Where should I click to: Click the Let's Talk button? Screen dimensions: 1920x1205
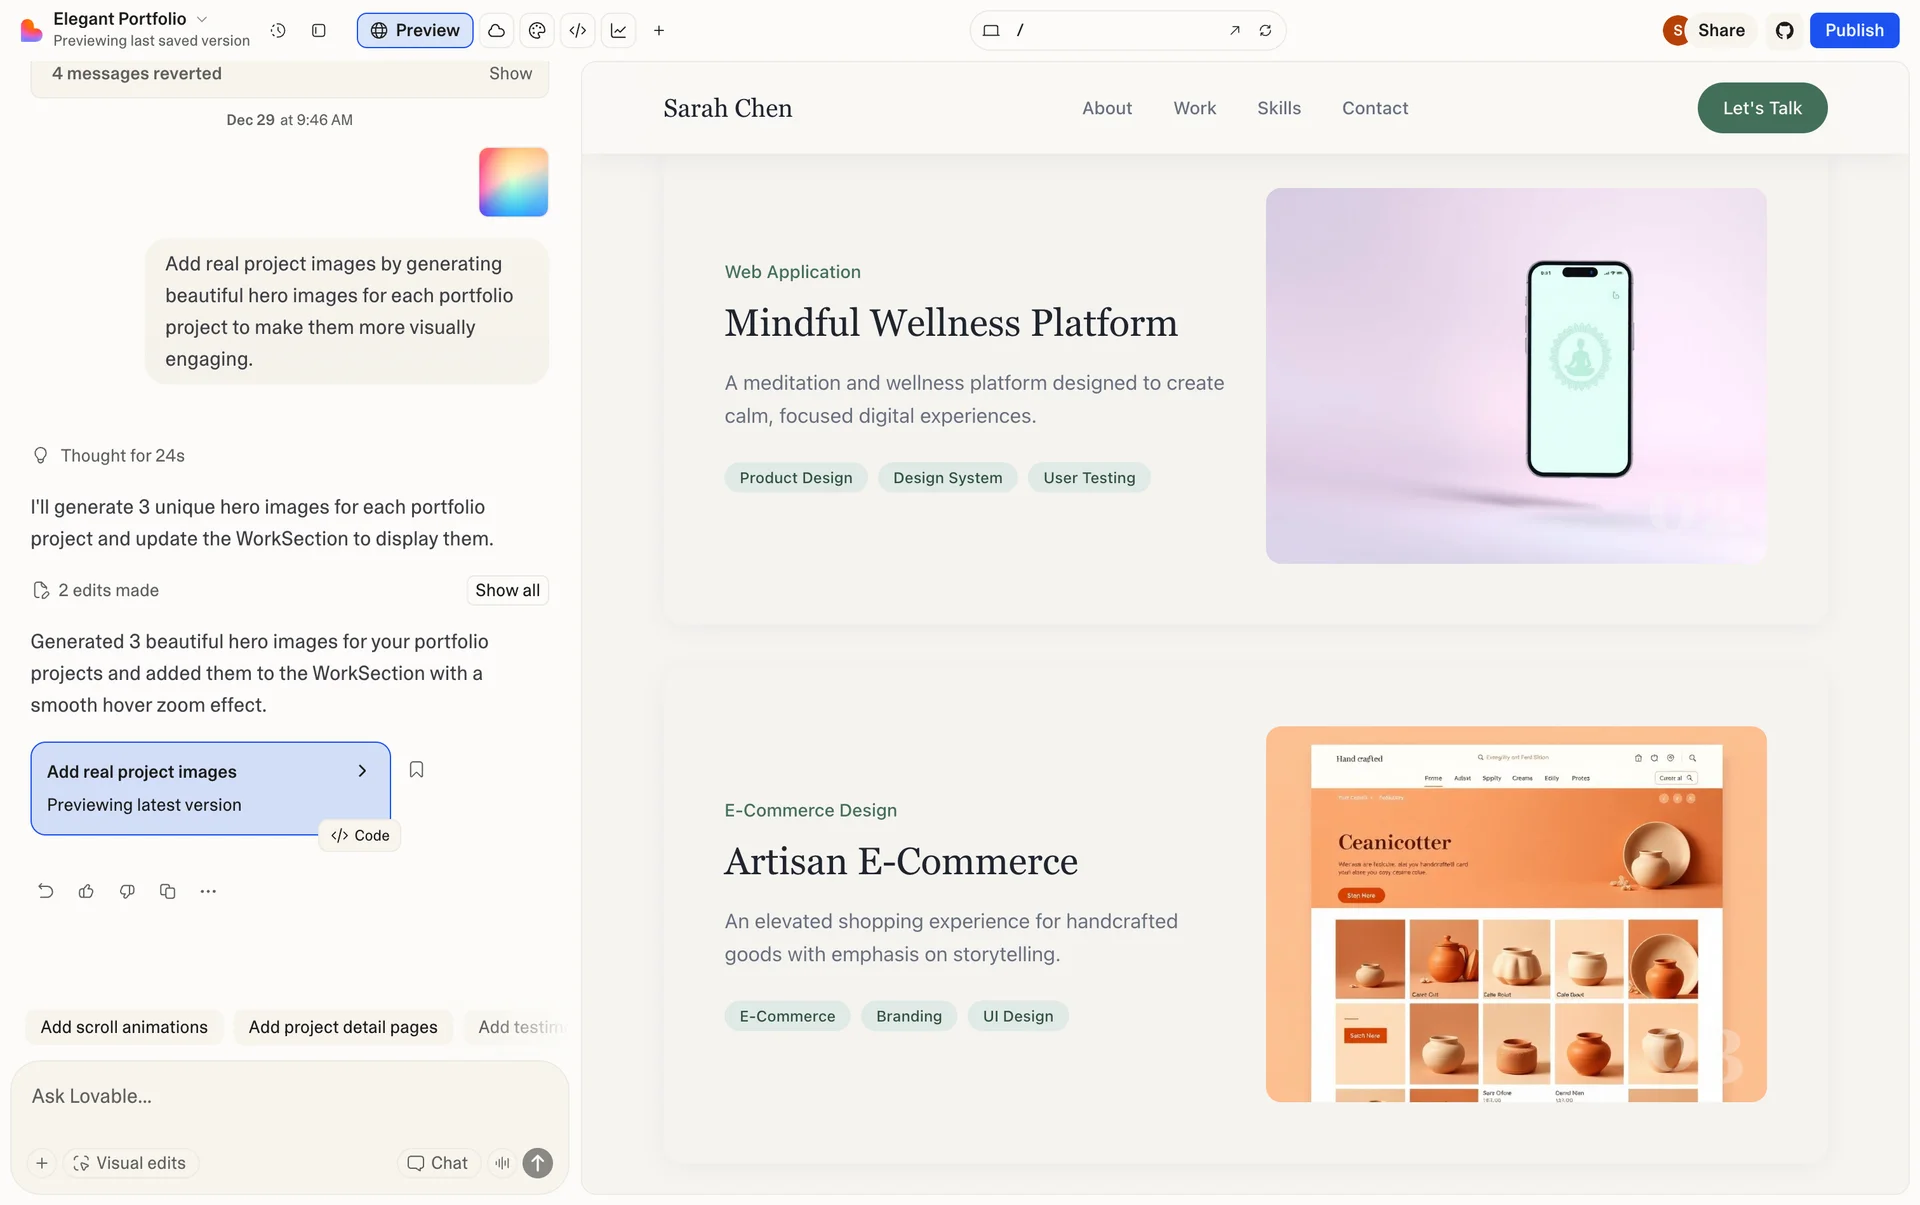(1761, 108)
